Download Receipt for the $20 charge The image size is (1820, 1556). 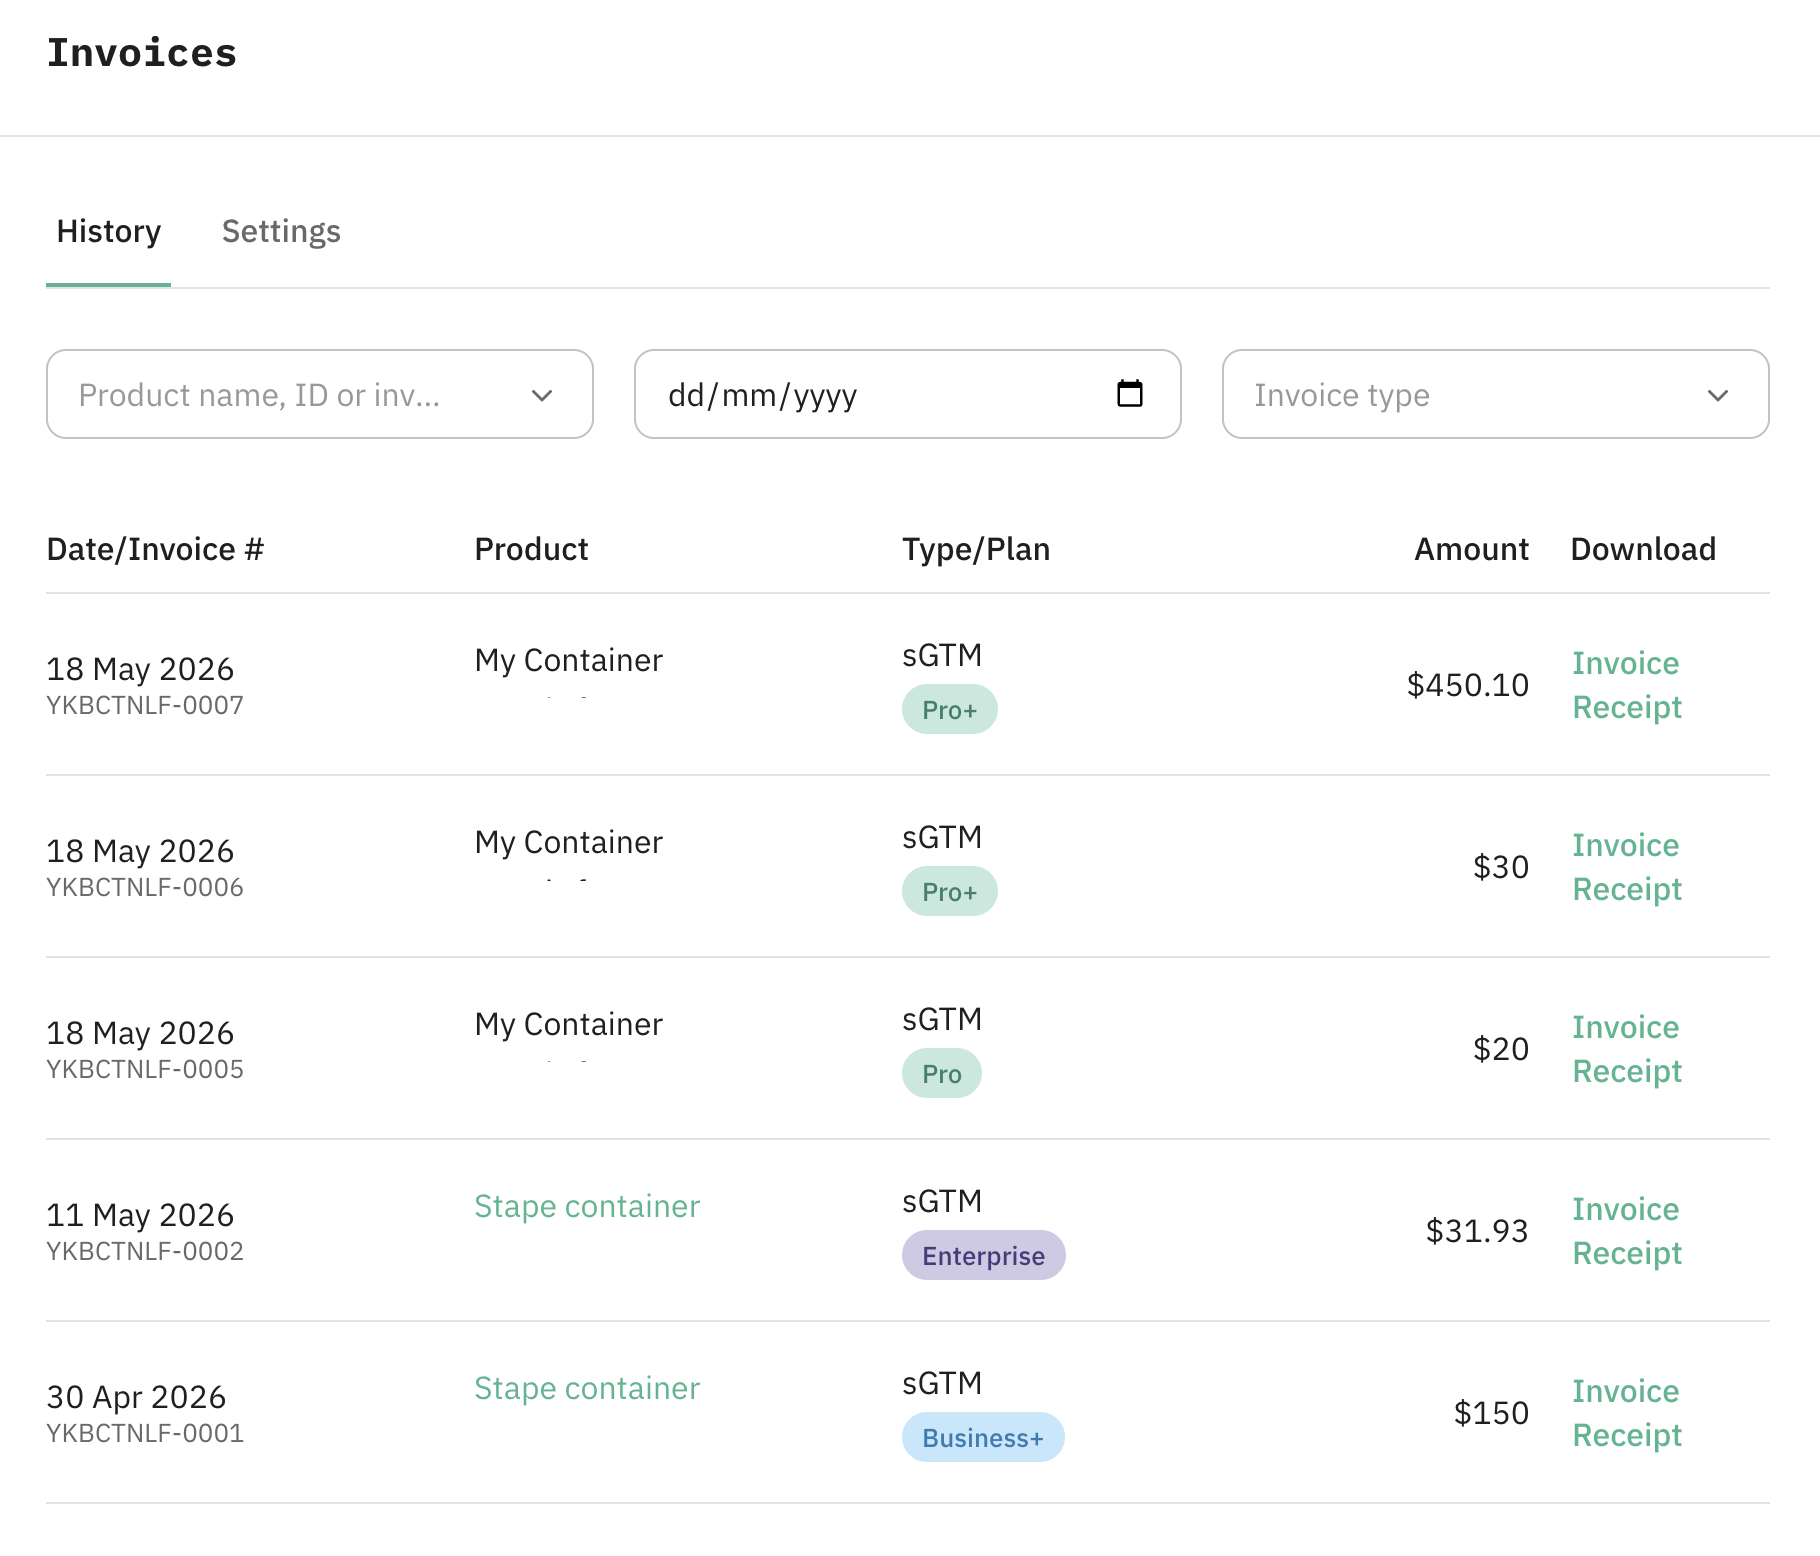[x=1627, y=1071]
